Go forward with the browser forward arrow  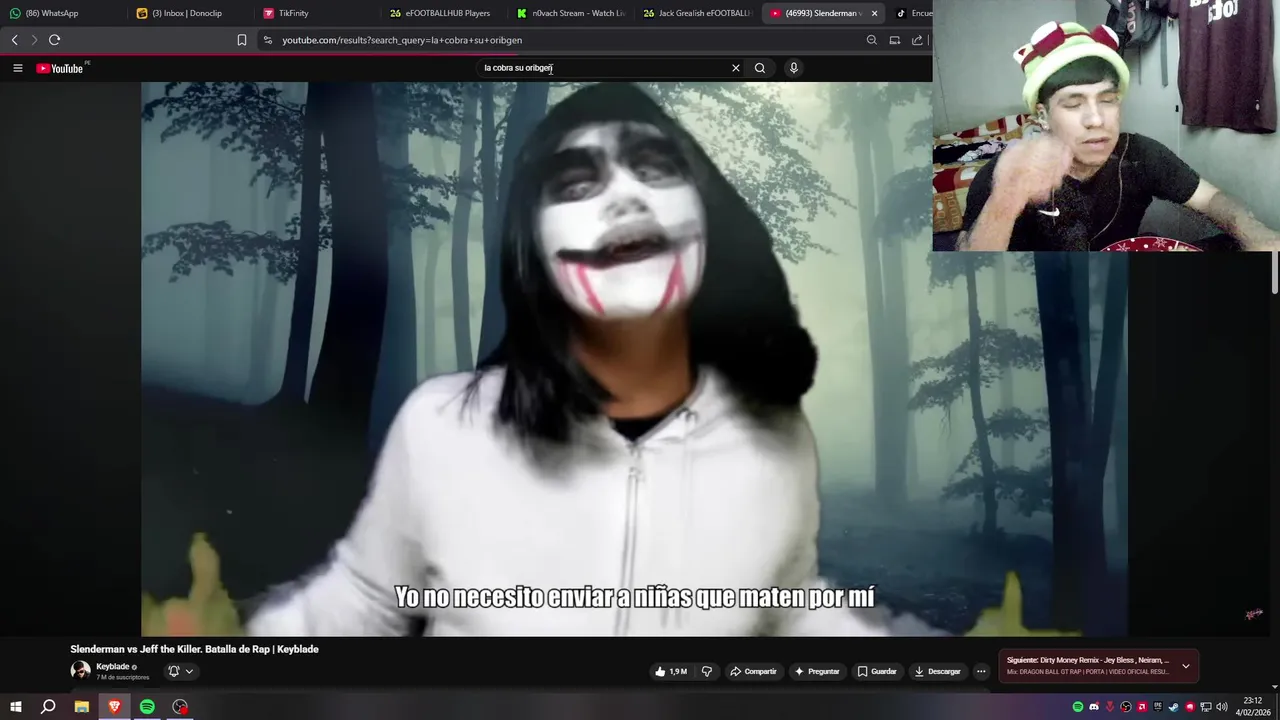[34, 40]
